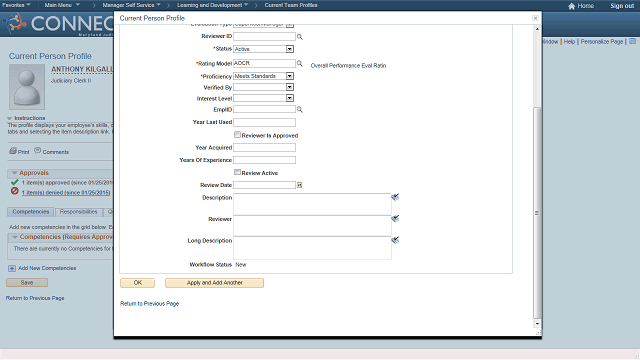Switch to the Responsibilities tab

coord(78,212)
